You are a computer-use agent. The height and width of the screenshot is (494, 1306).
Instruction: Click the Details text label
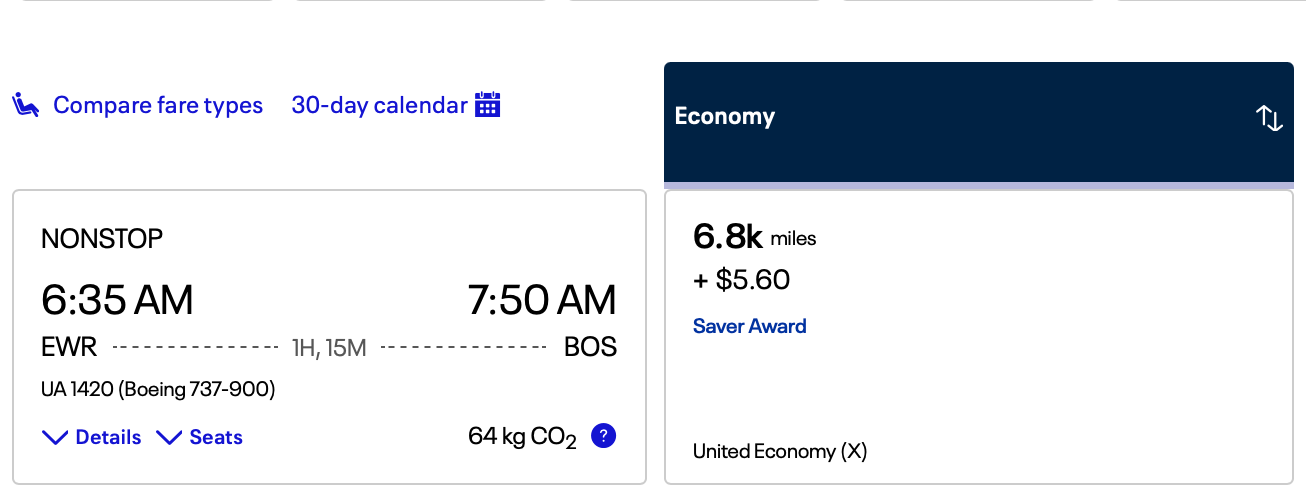pyautogui.click(x=108, y=438)
